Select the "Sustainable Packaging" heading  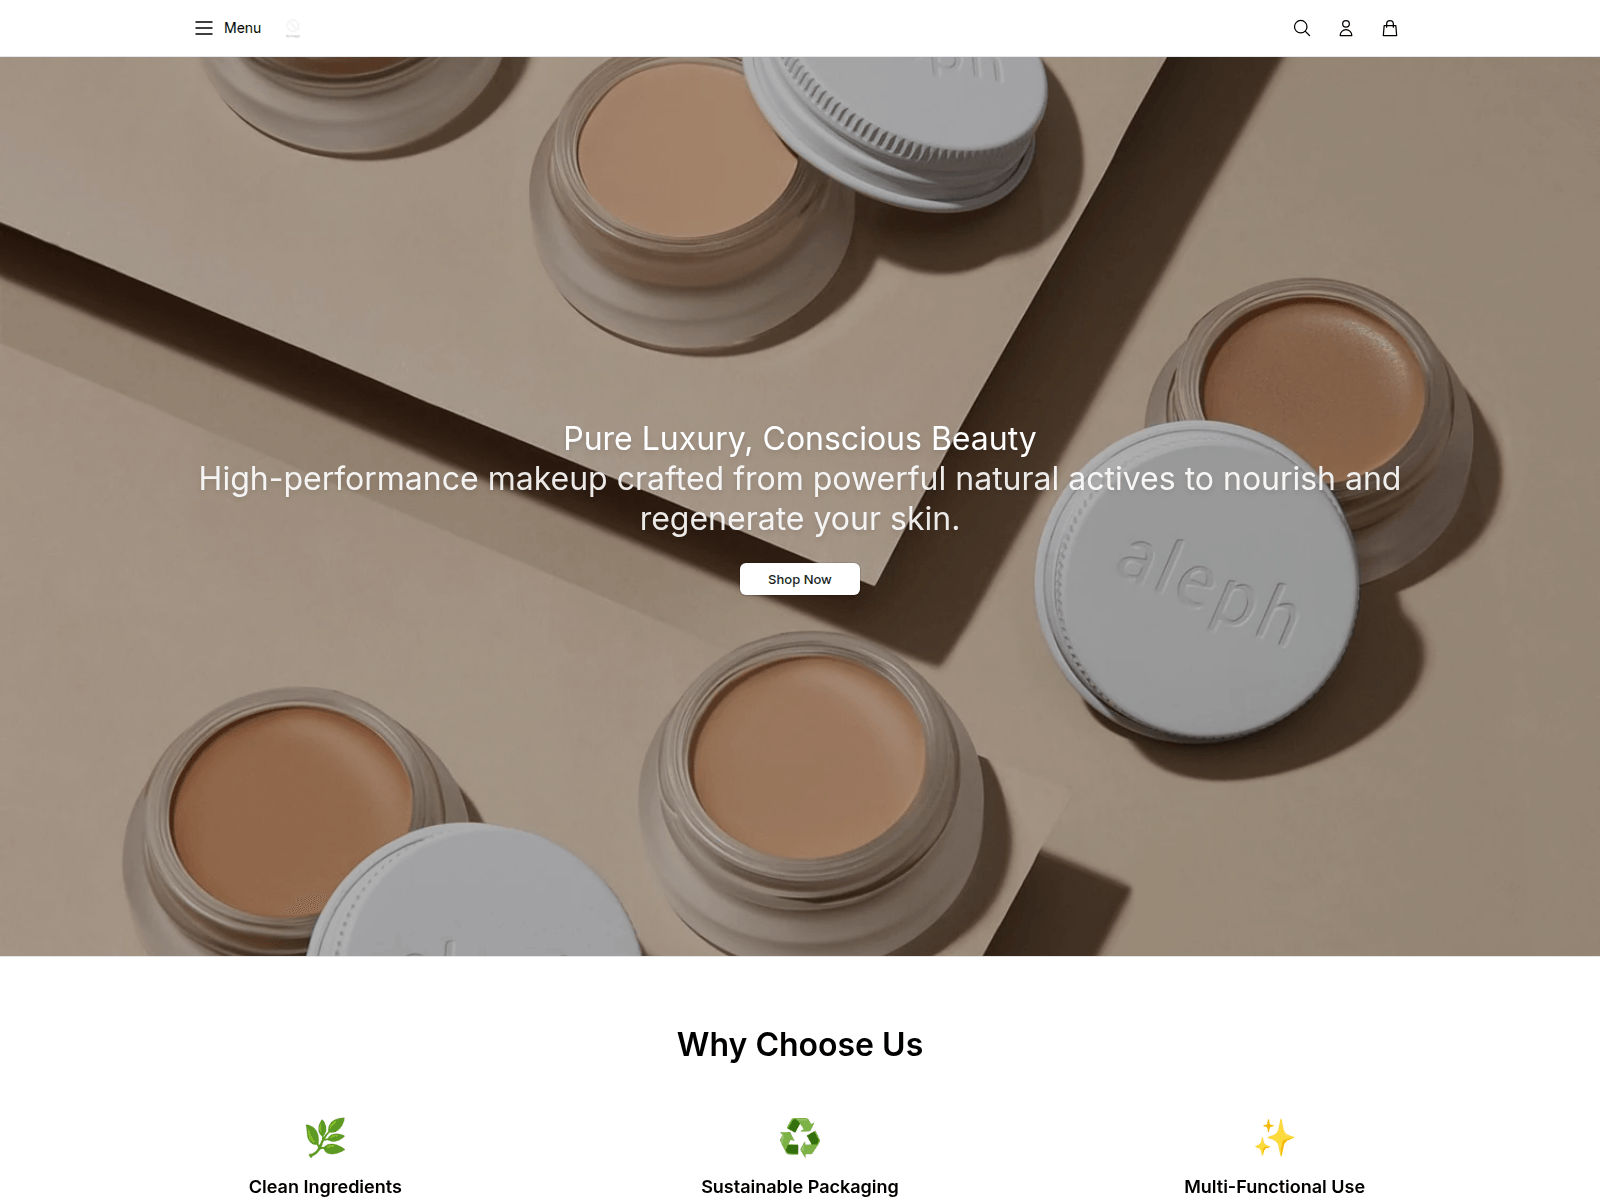pyautogui.click(x=800, y=1187)
